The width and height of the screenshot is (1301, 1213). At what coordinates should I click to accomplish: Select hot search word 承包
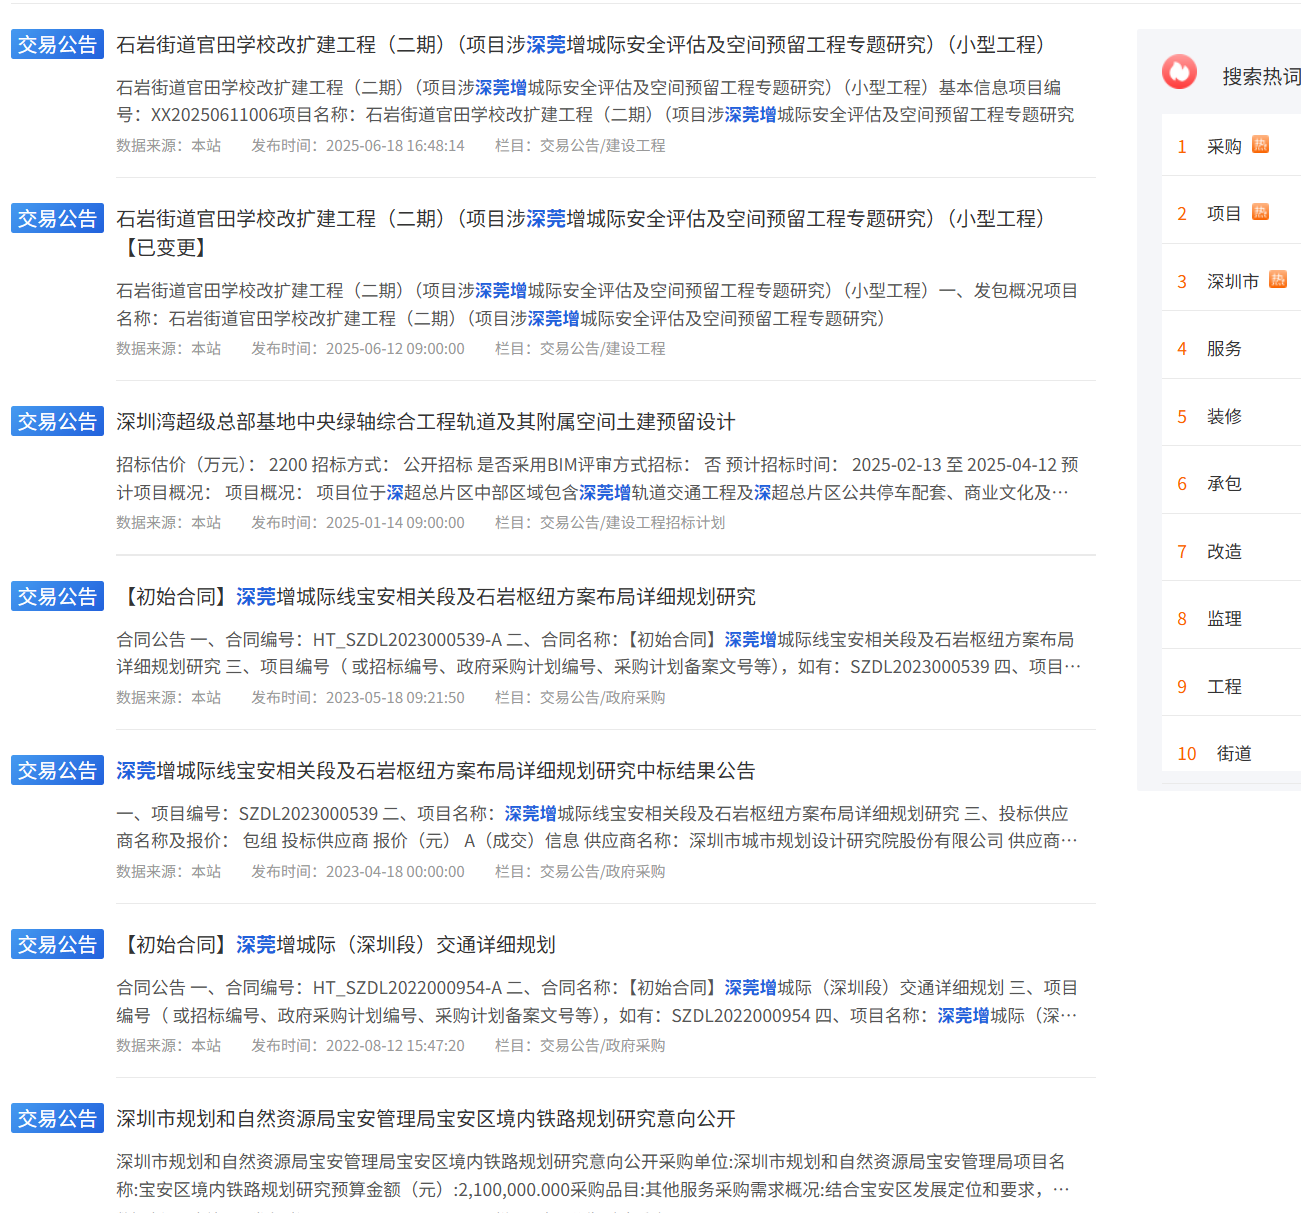pos(1224,484)
